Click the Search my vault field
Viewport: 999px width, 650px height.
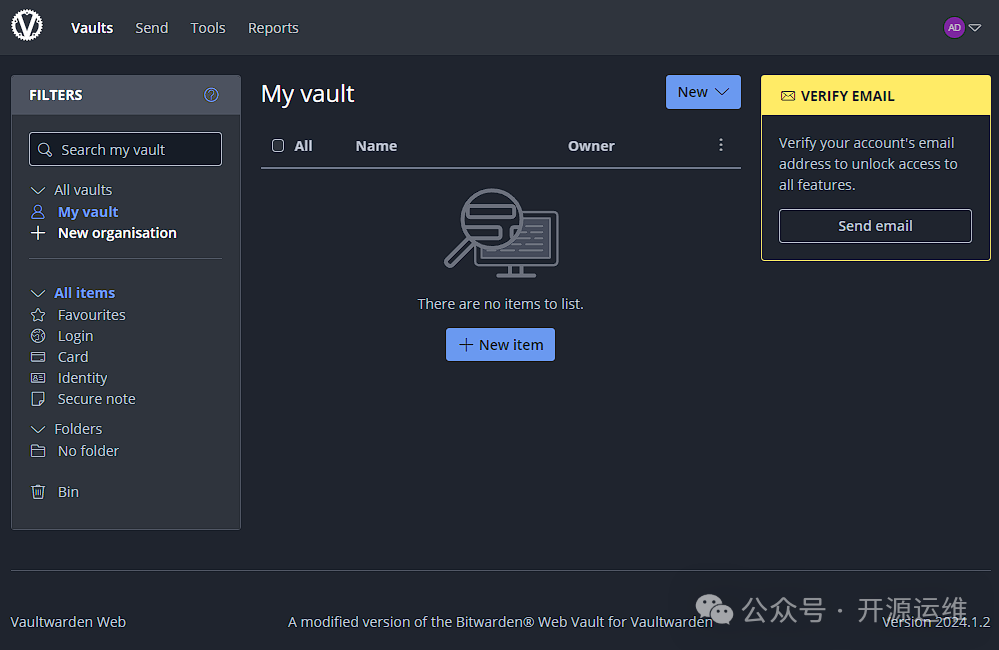pos(124,148)
